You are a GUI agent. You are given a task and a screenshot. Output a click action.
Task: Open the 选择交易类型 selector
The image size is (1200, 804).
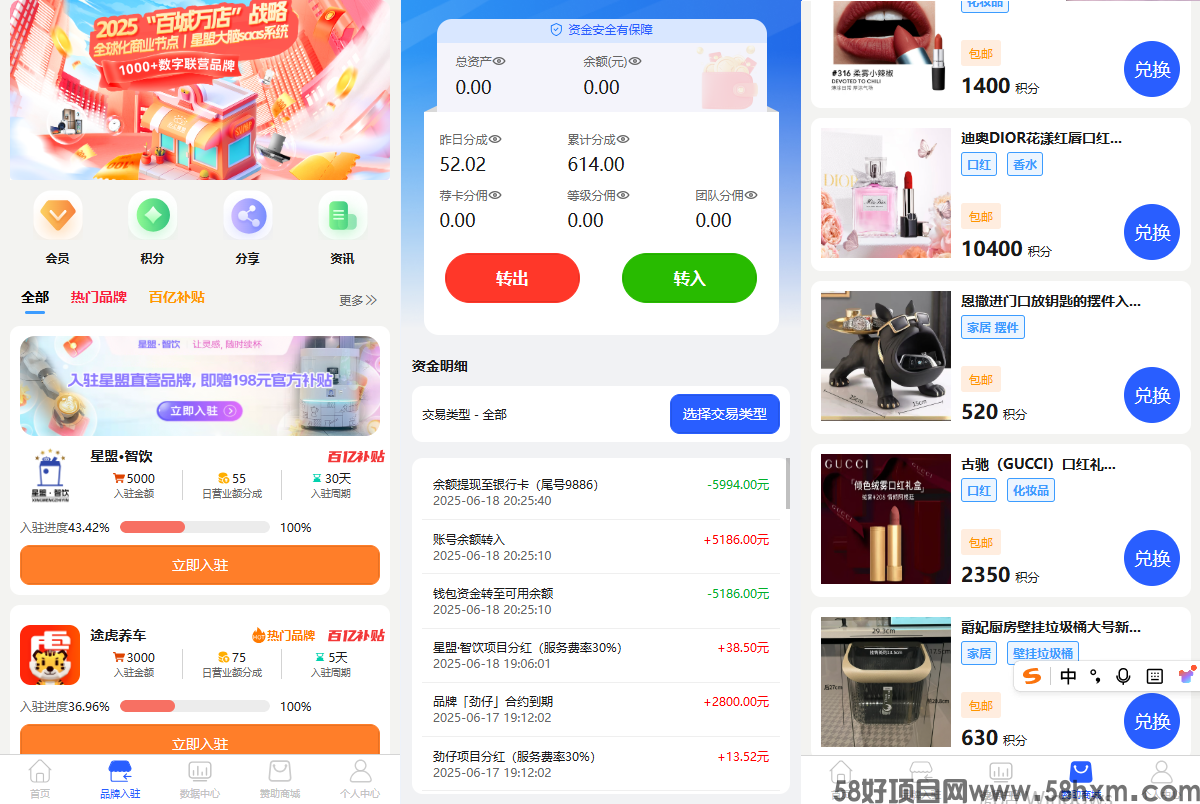pyautogui.click(x=725, y=414)
